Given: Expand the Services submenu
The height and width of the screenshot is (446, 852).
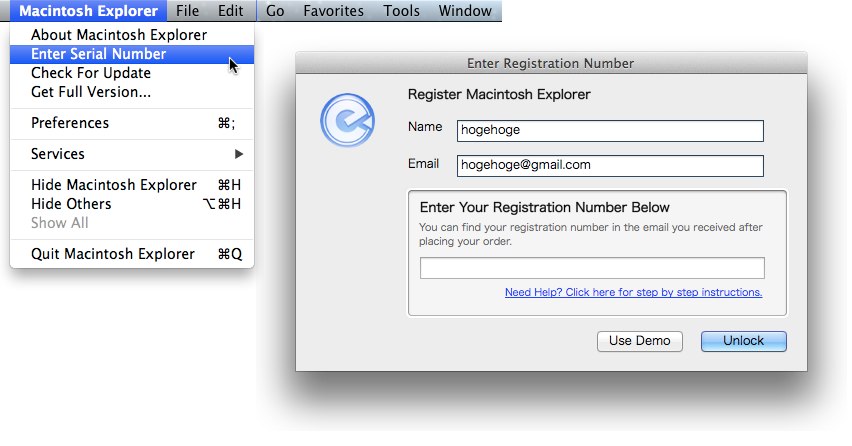Looking at the screenshot, I should (x=132, y=154).
